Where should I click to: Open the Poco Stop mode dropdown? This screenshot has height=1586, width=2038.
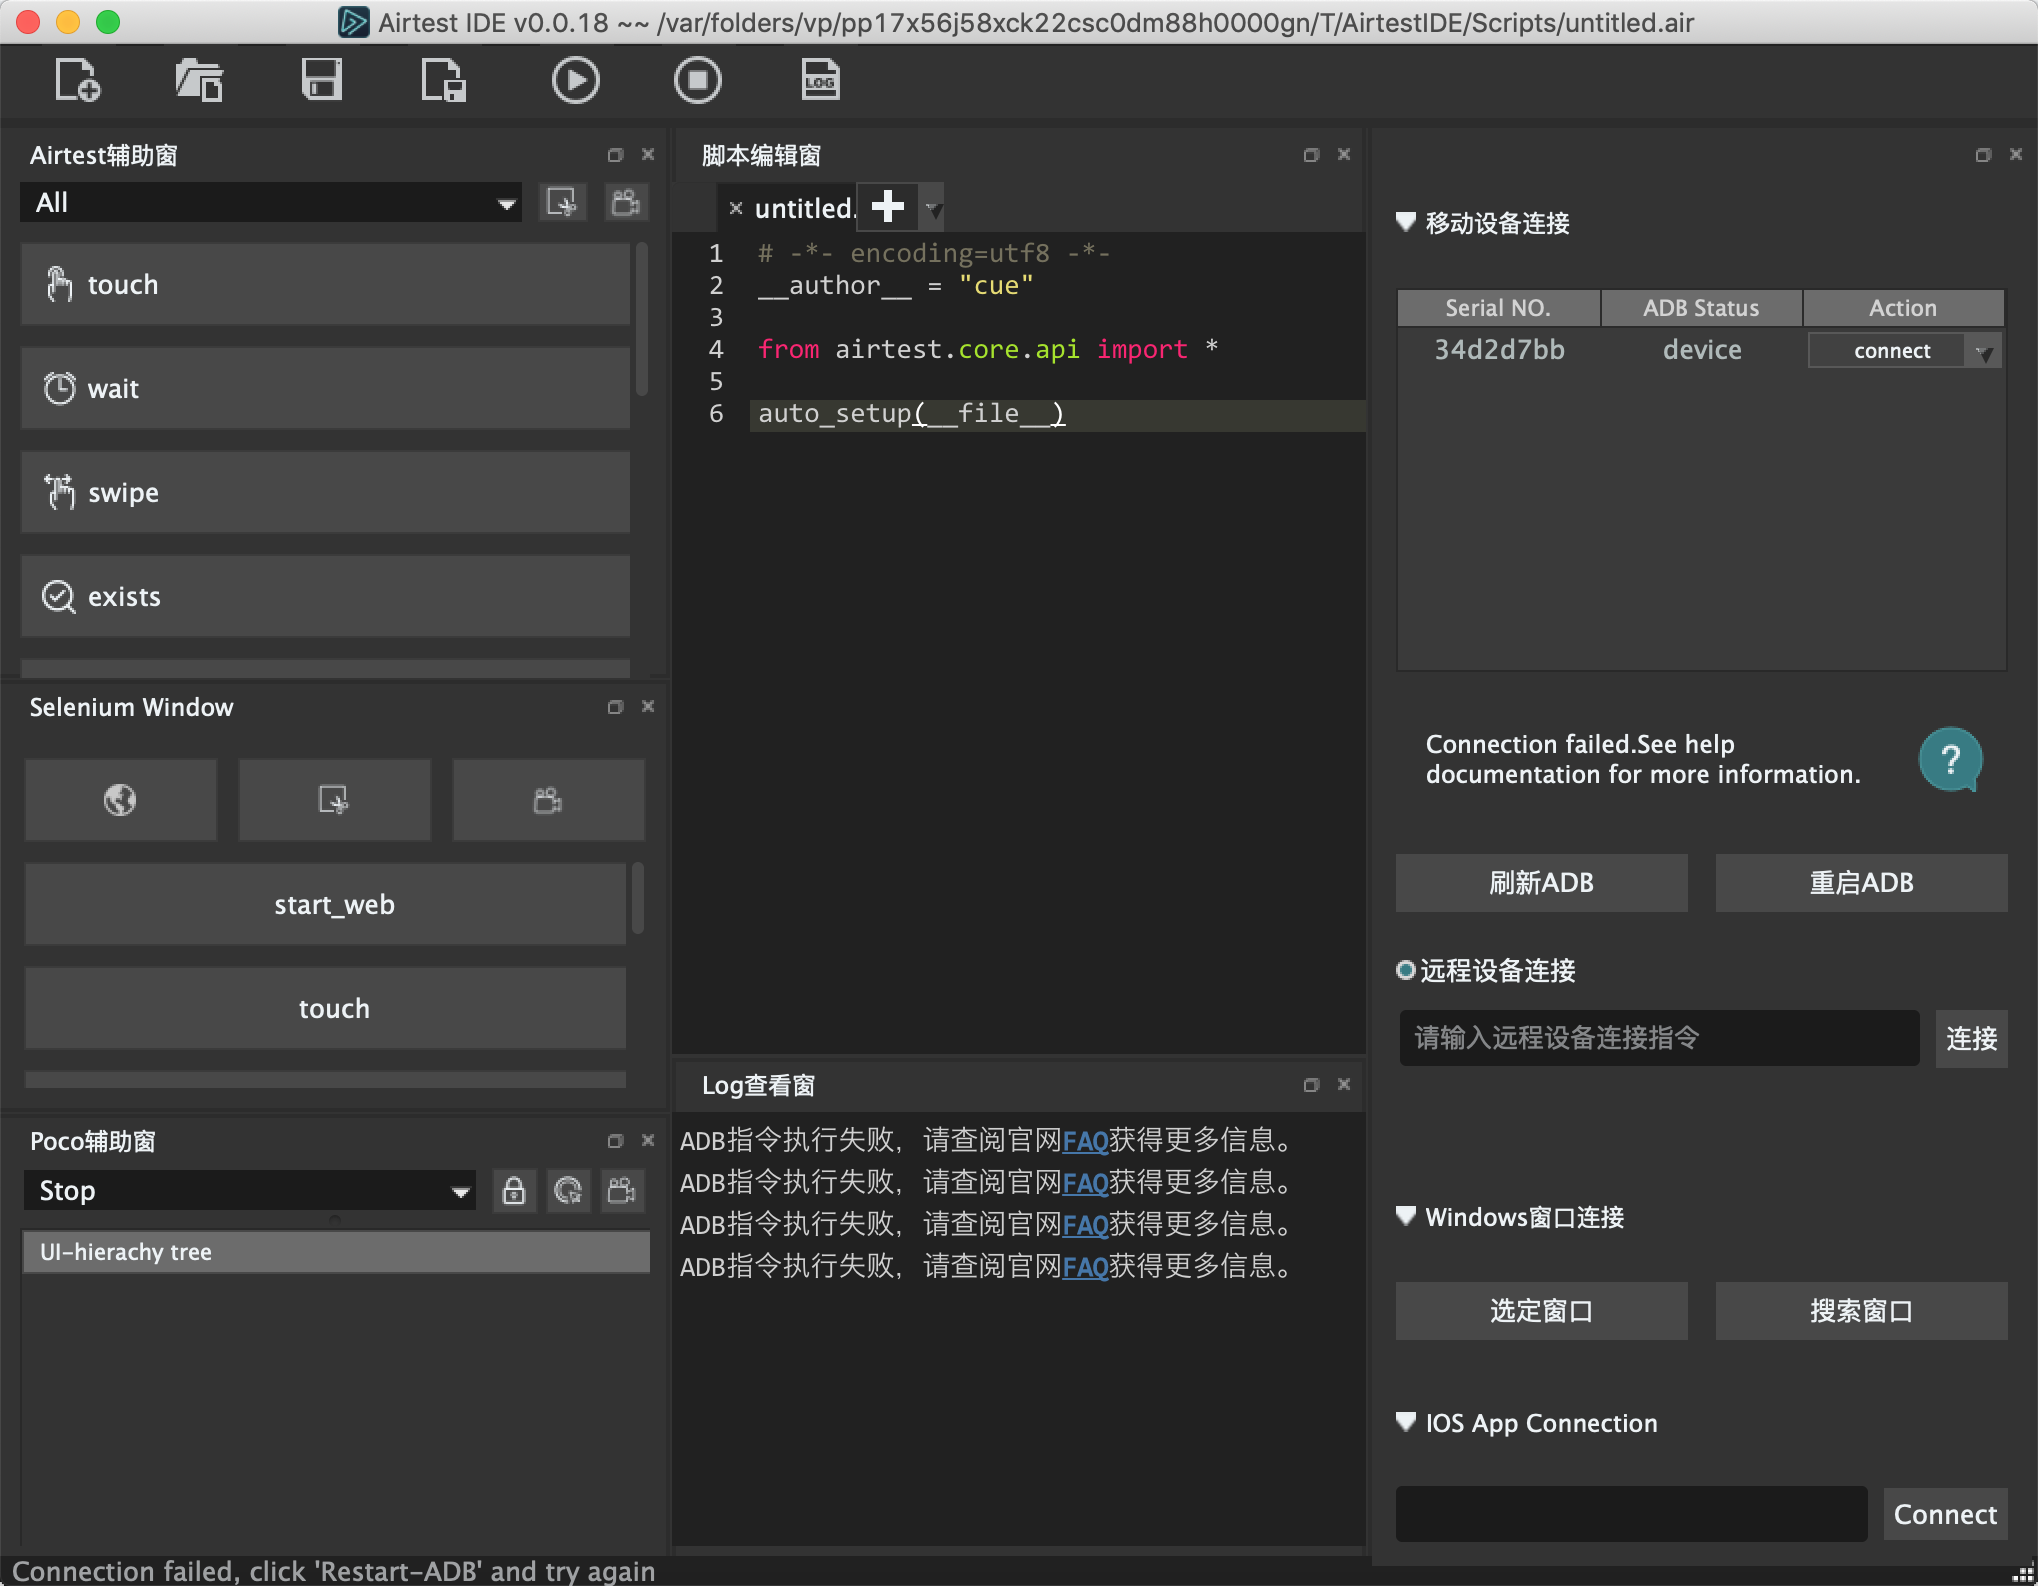click(250, 1191)
